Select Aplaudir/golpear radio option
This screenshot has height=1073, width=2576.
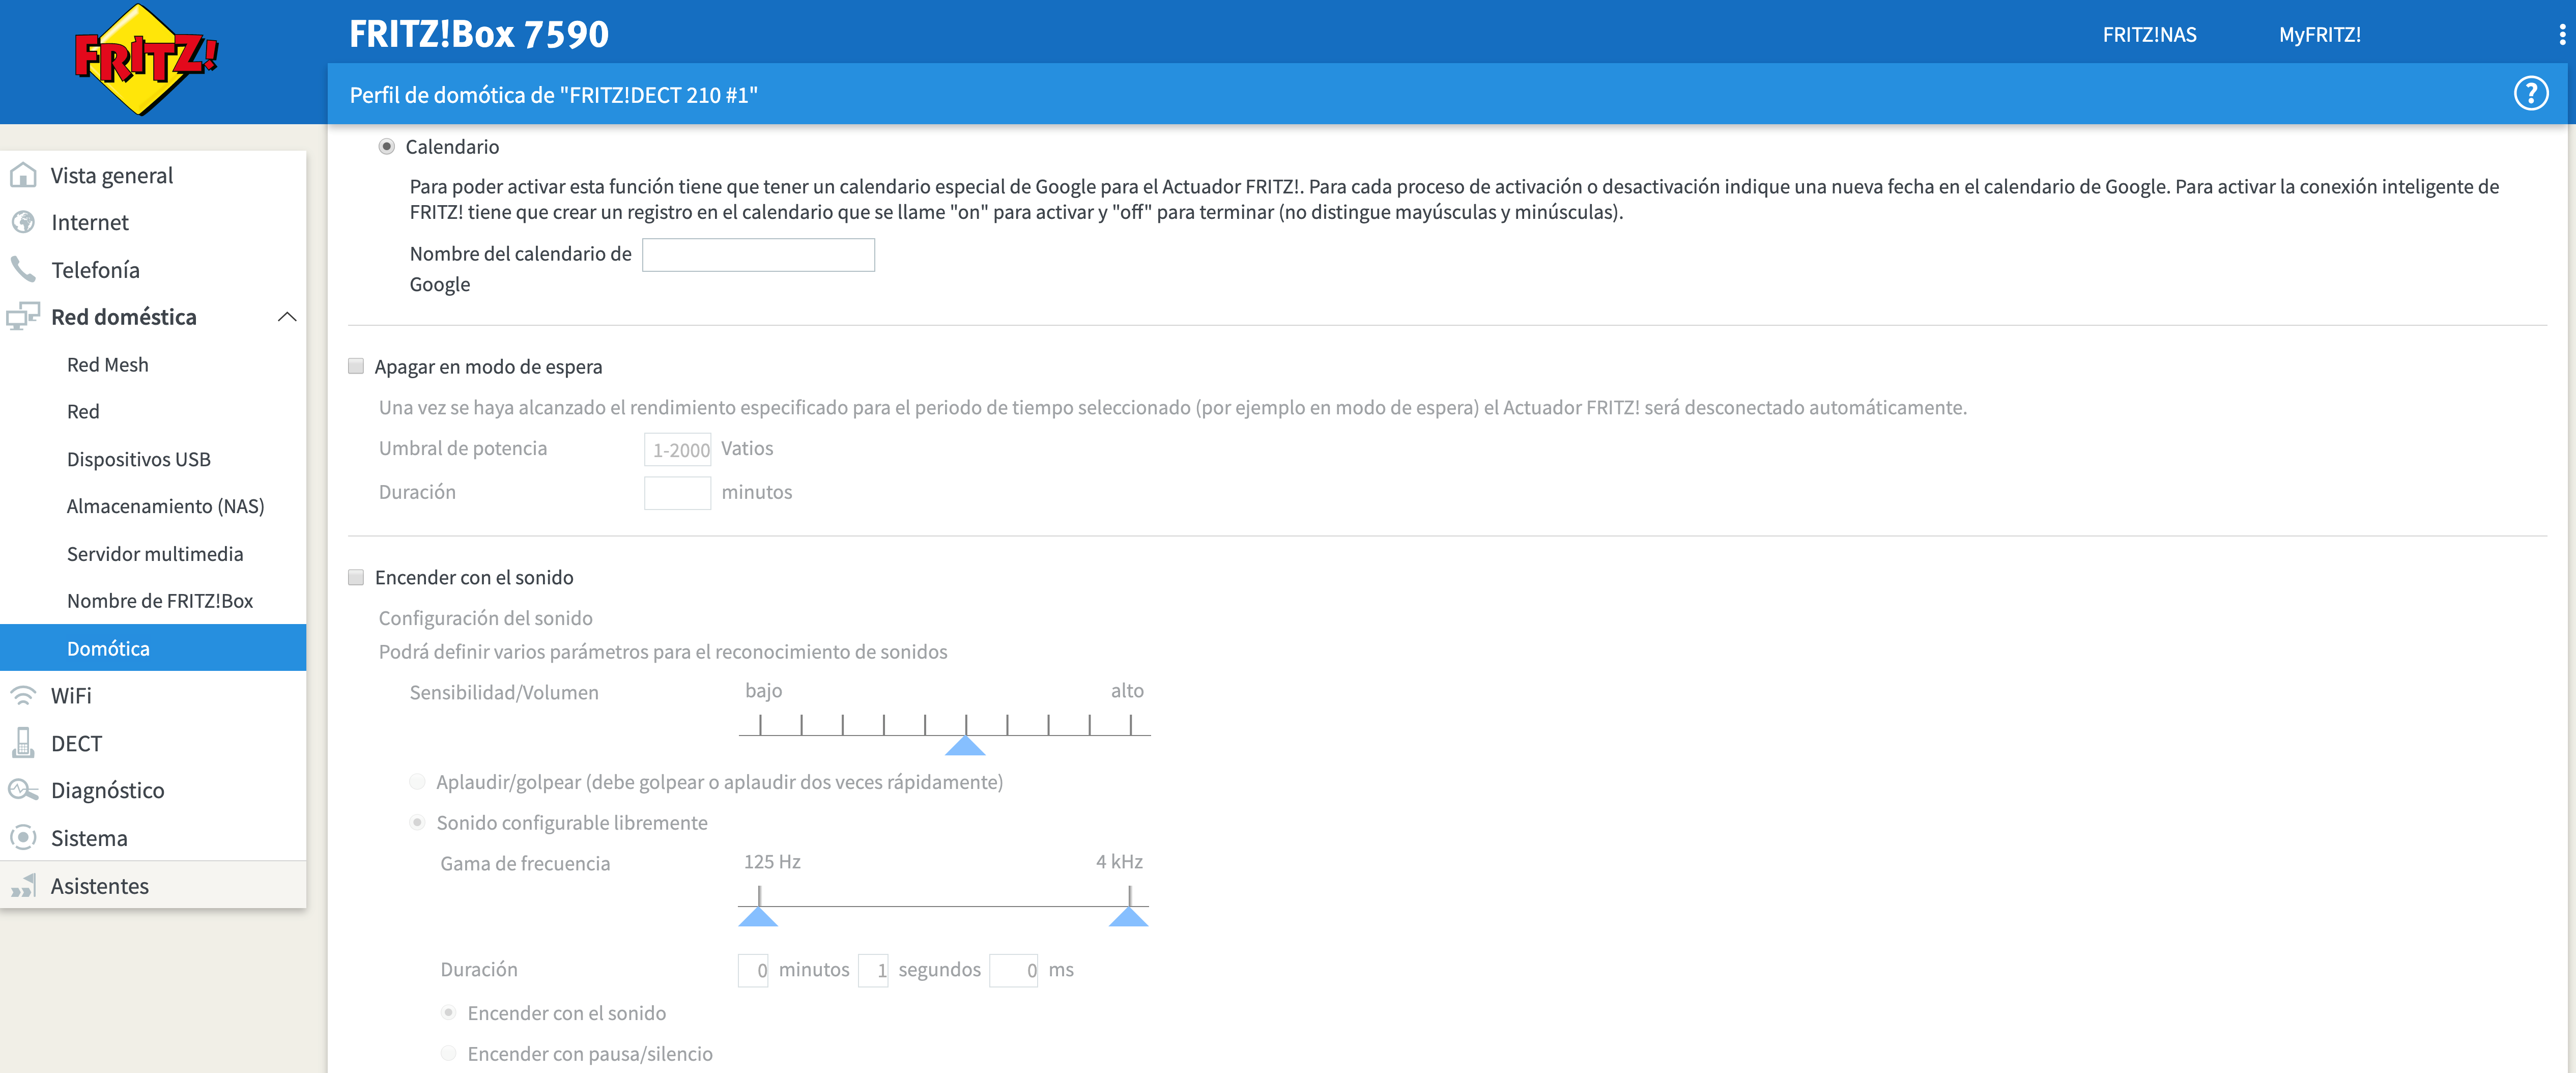[418, 781]
